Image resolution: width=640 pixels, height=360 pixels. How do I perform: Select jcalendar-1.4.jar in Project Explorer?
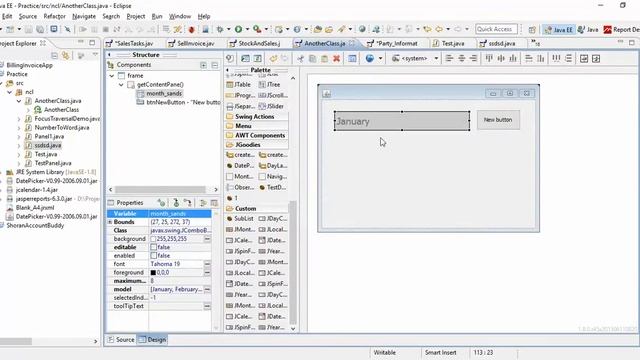coord(32,190)
